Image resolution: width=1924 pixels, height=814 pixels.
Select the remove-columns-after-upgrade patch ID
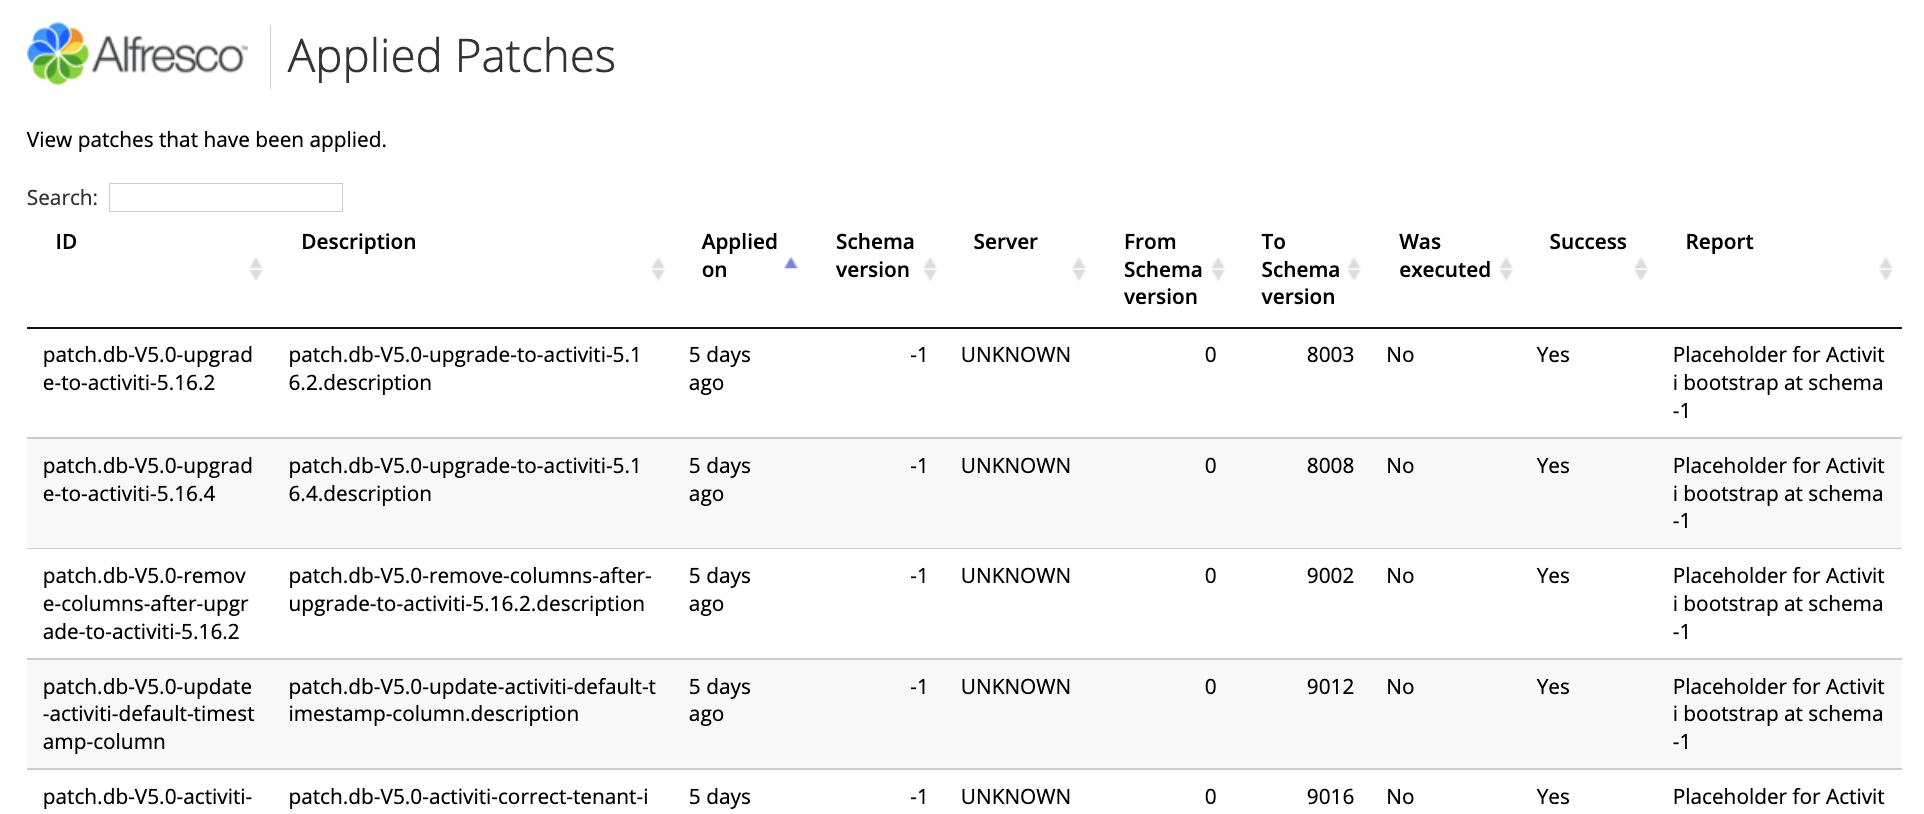pos(146,604)
